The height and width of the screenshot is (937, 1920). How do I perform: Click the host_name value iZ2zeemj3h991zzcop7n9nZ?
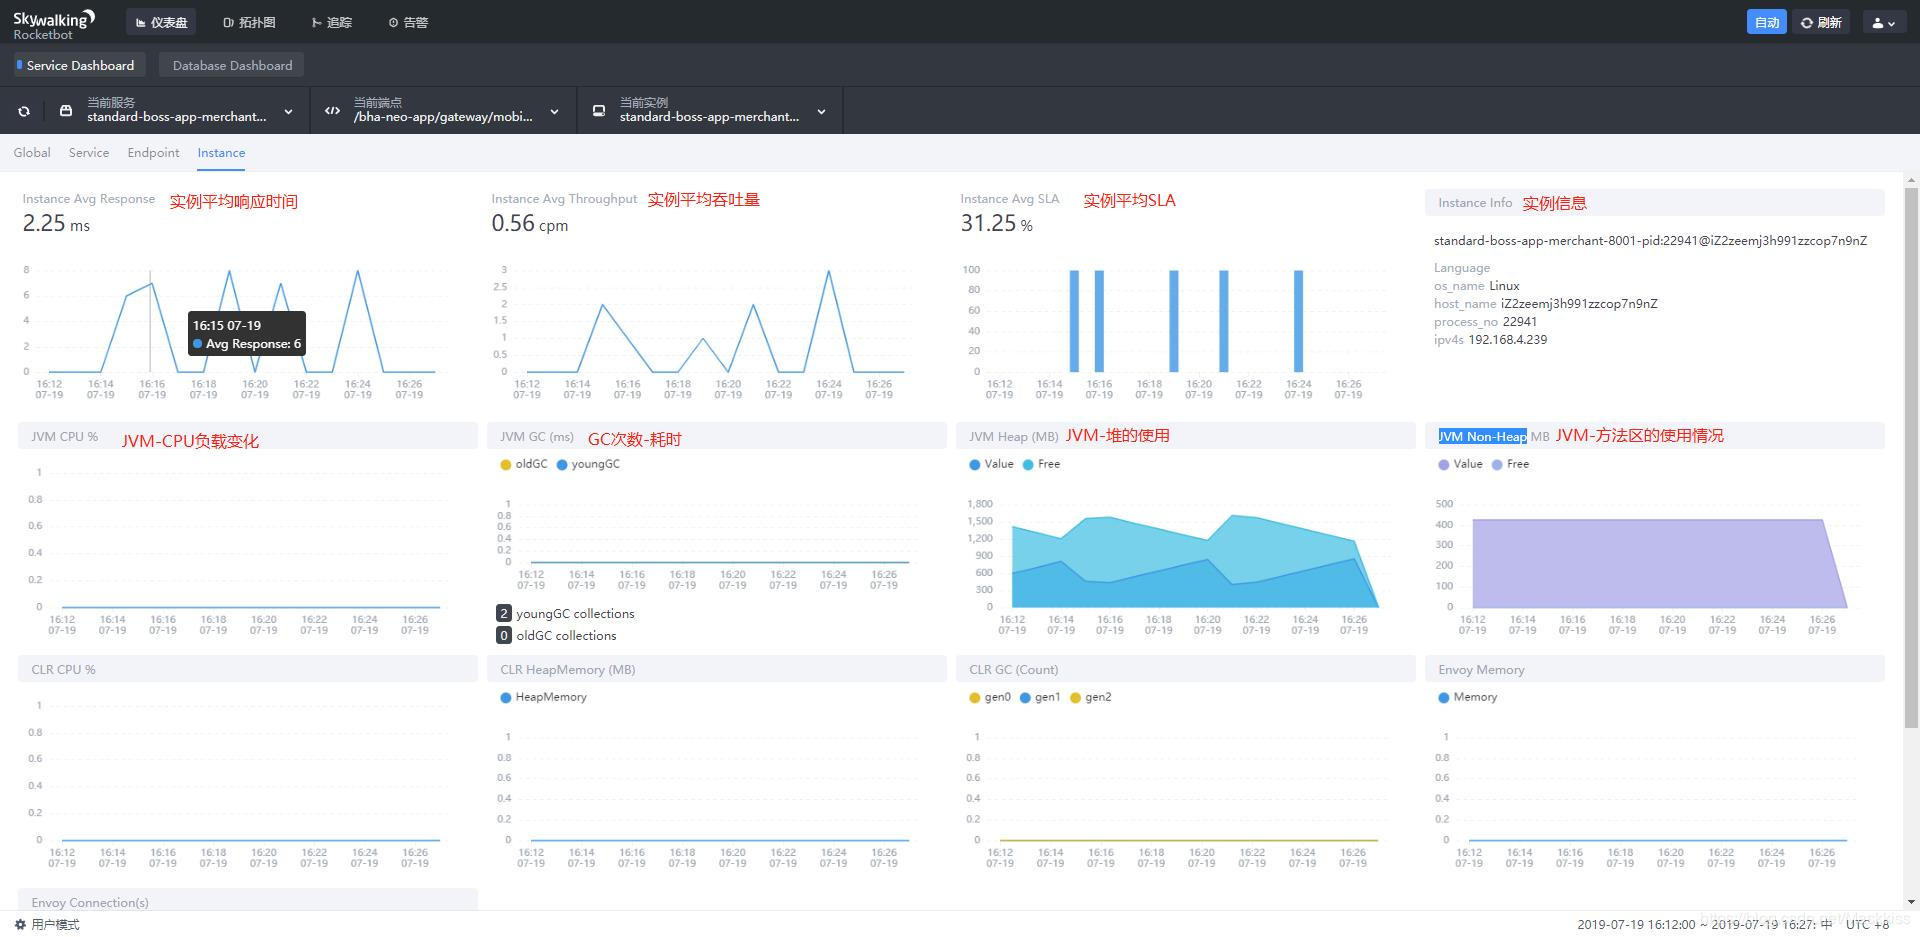tap(1579, 304)
